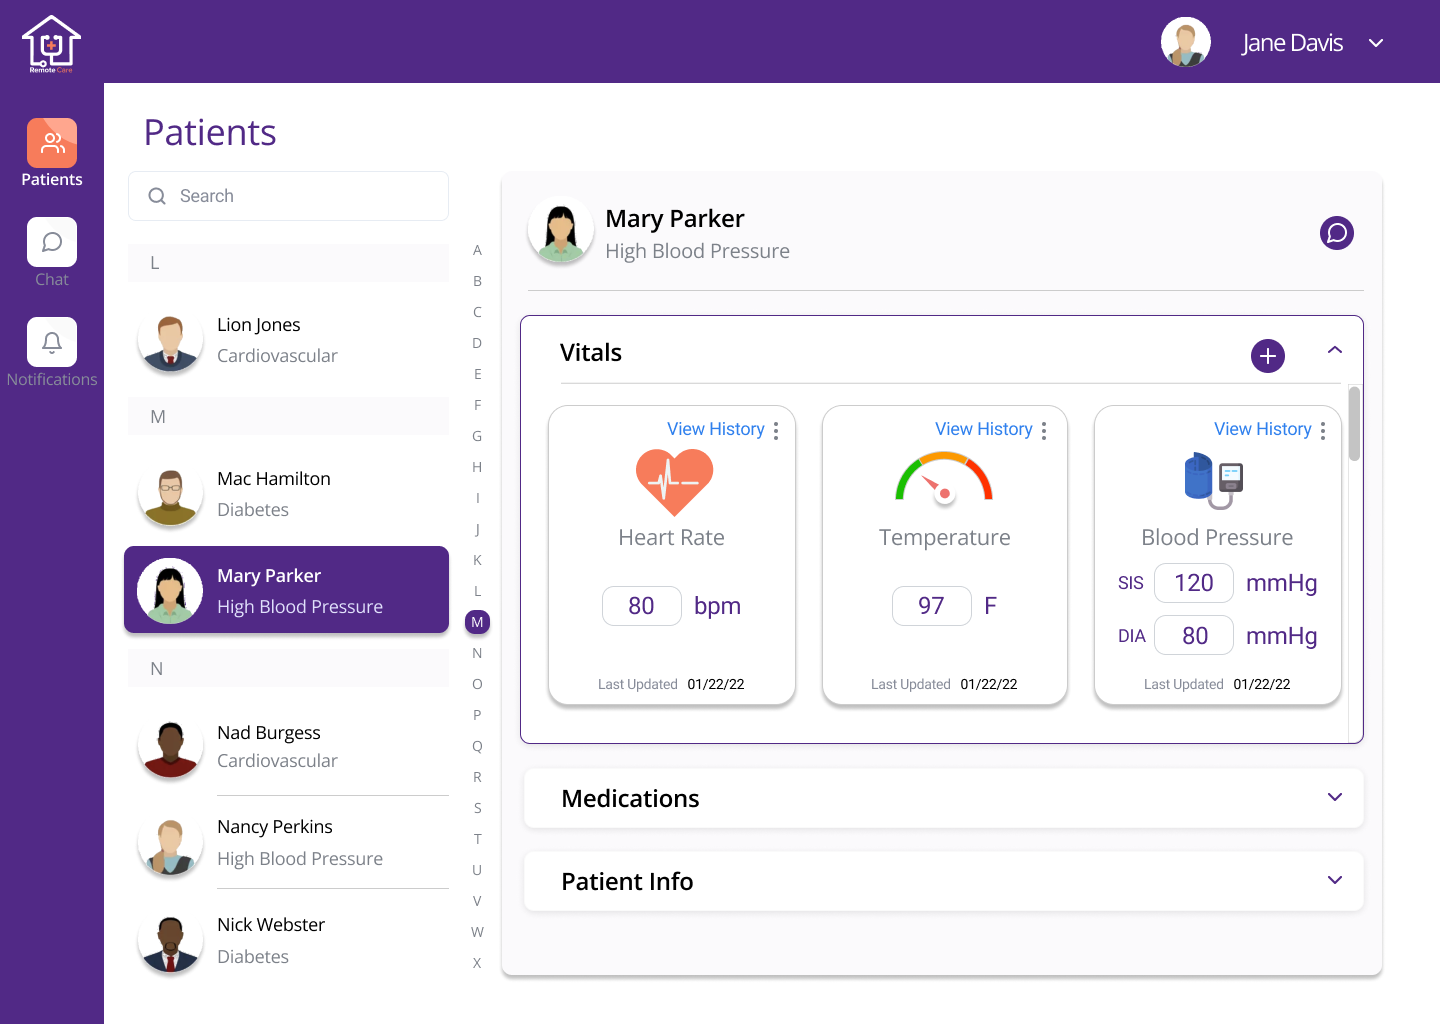Expand the Patient Info section

[x=1334, y=880]
